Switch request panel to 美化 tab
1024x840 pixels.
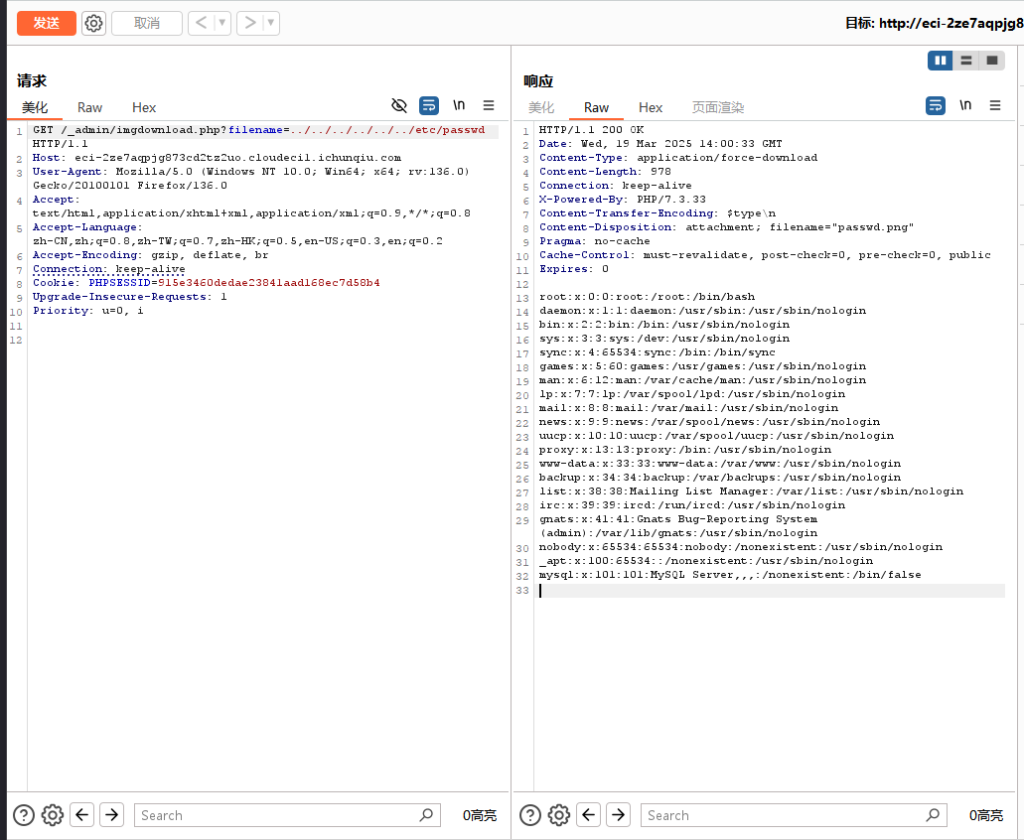35,107
